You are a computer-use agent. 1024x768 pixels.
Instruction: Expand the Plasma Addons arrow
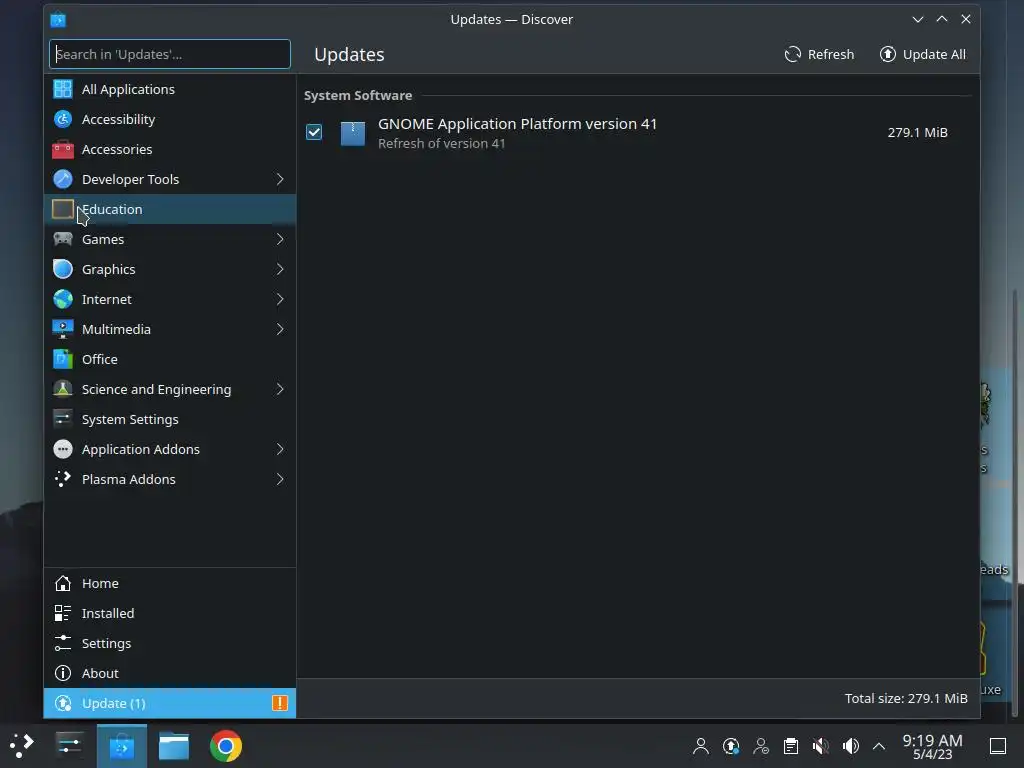[280, 479]
